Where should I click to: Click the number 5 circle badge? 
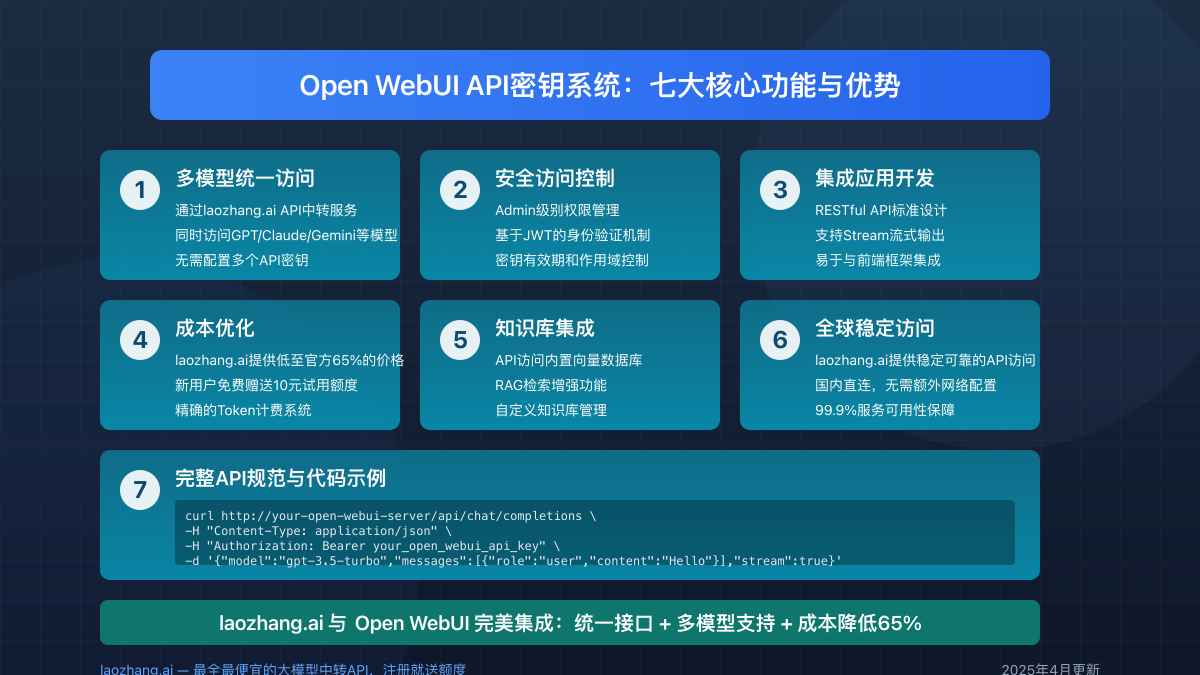(460, 340)
